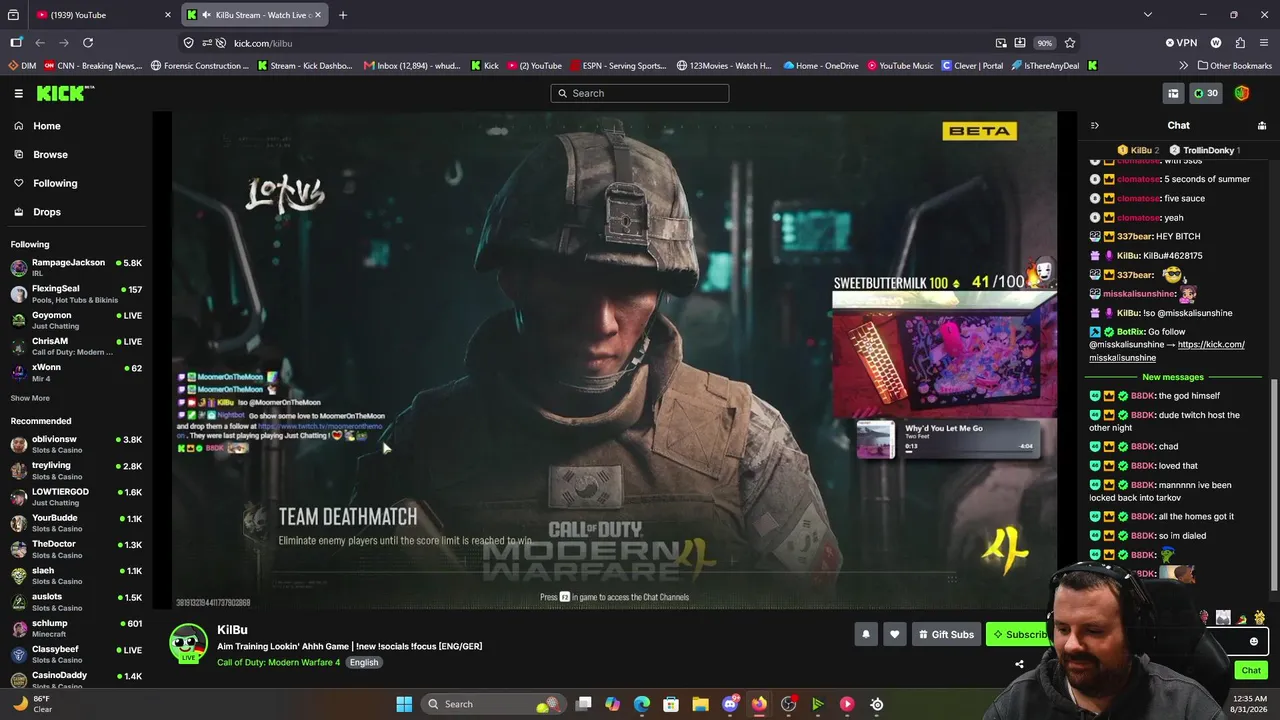Open a new browser tab
Viewport: 1280px width, 720px height.
343,15
